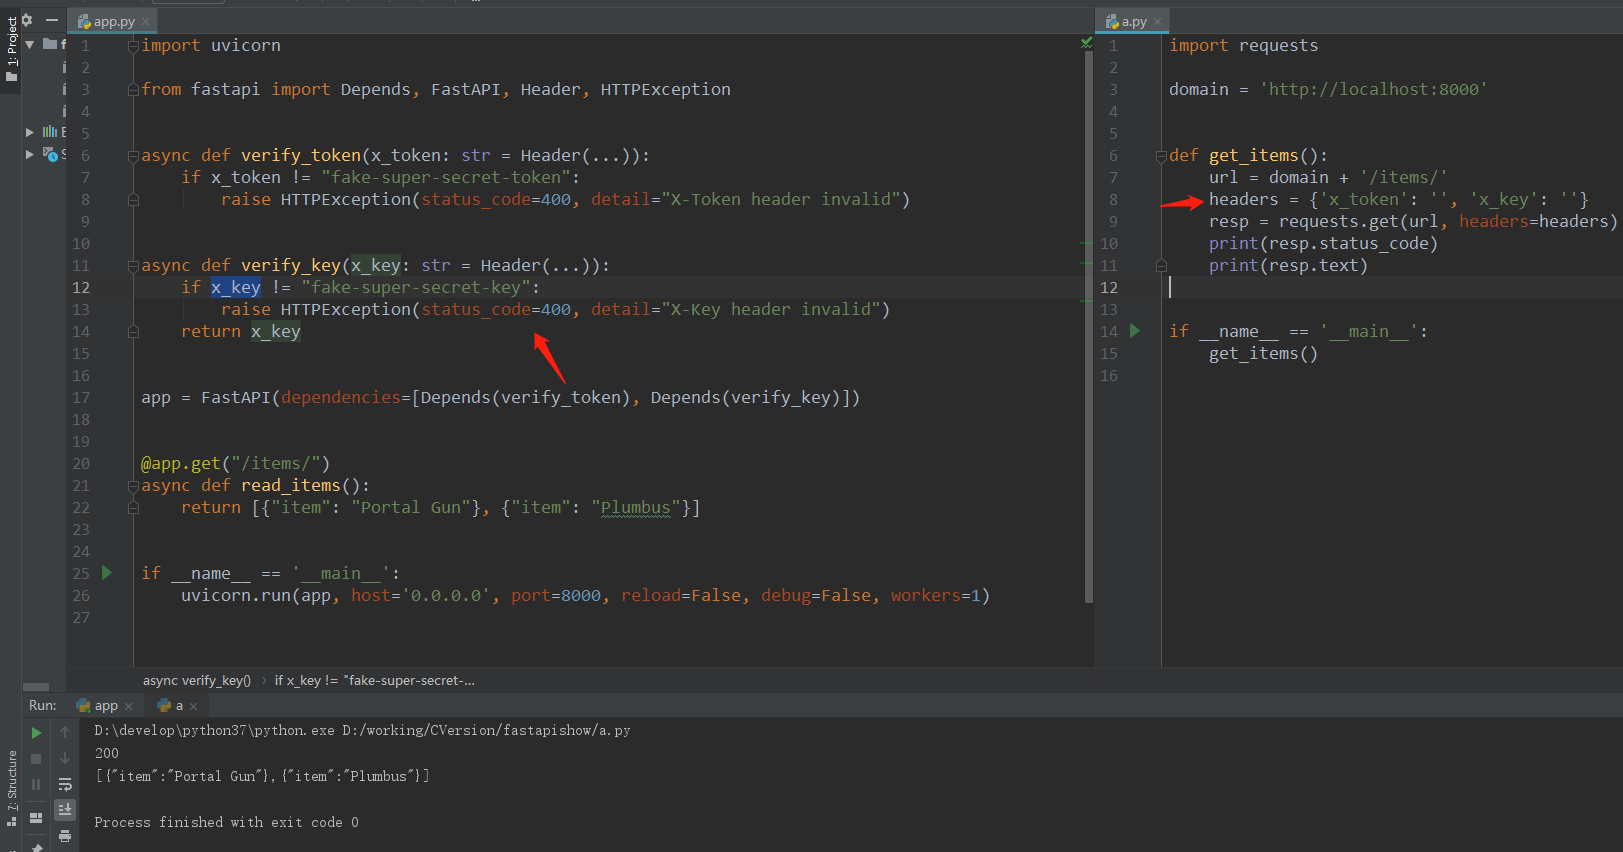This screenshot has width=1623, height=852.
Task: Fold the get_items function in a.py
Action: tap(1161, 156)
